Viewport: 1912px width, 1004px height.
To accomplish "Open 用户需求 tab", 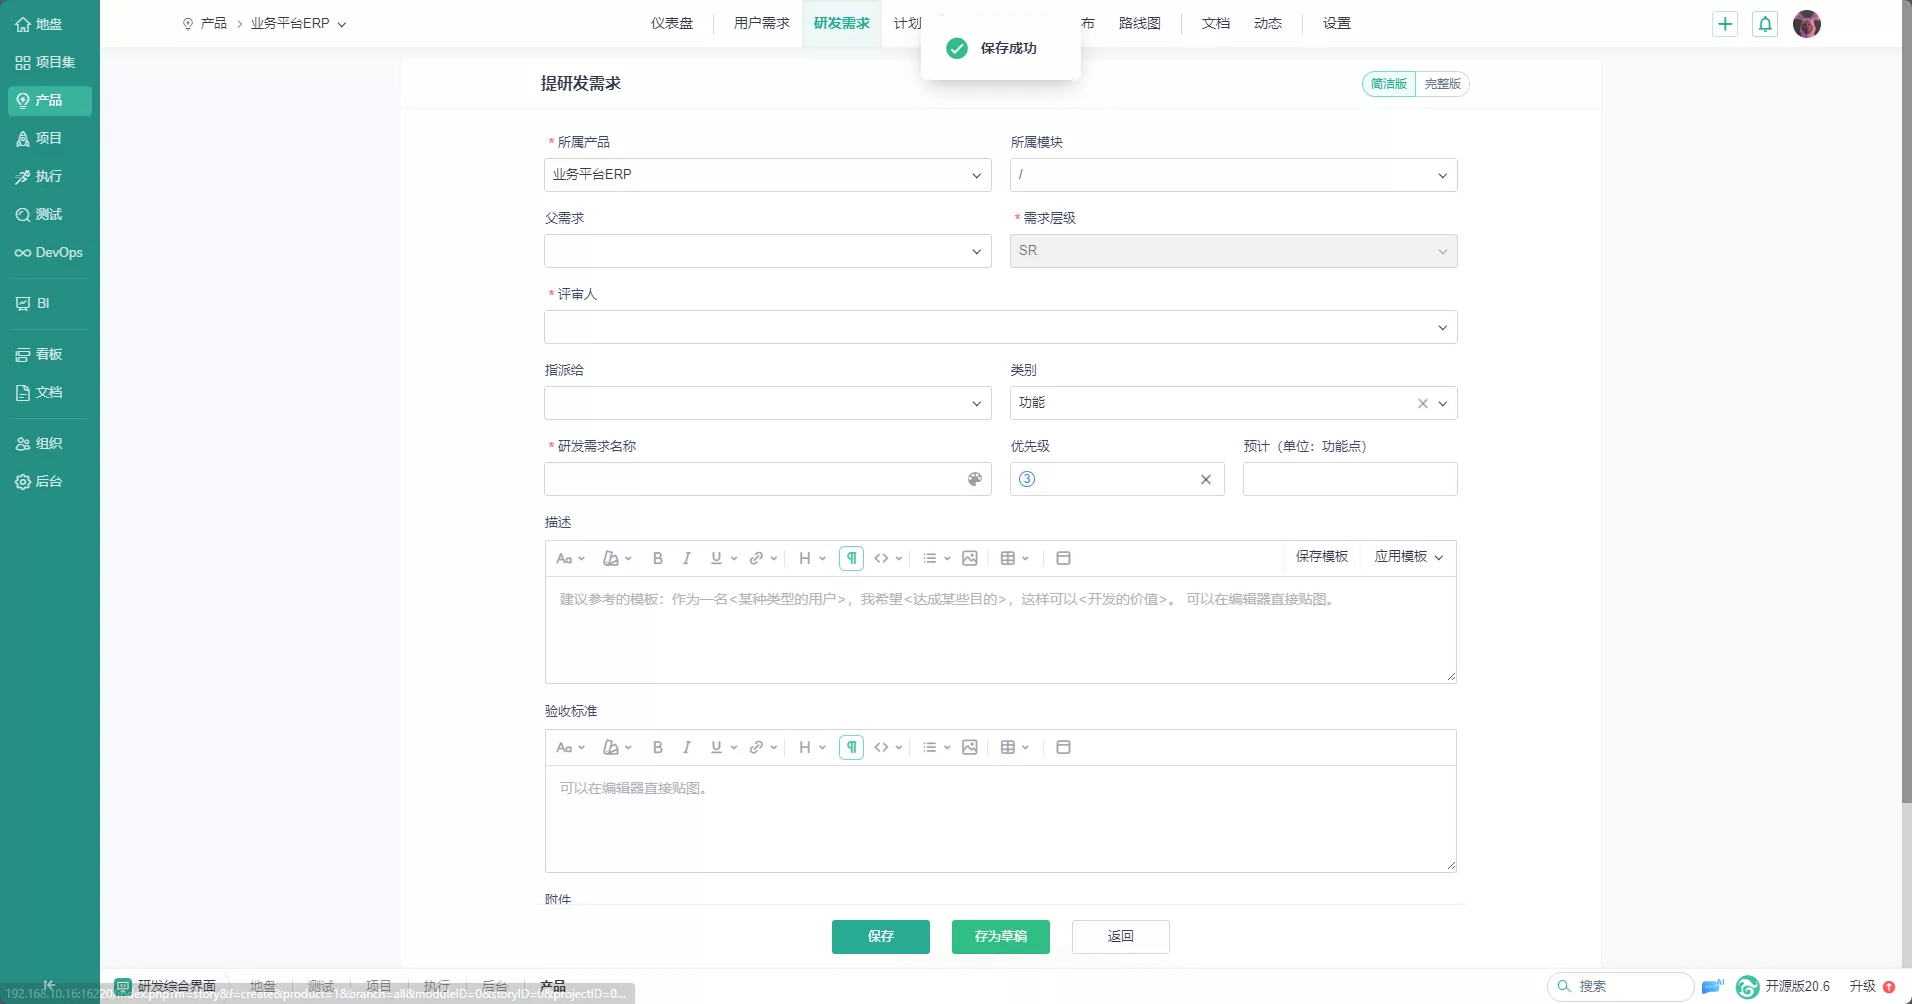I will 762,23.
